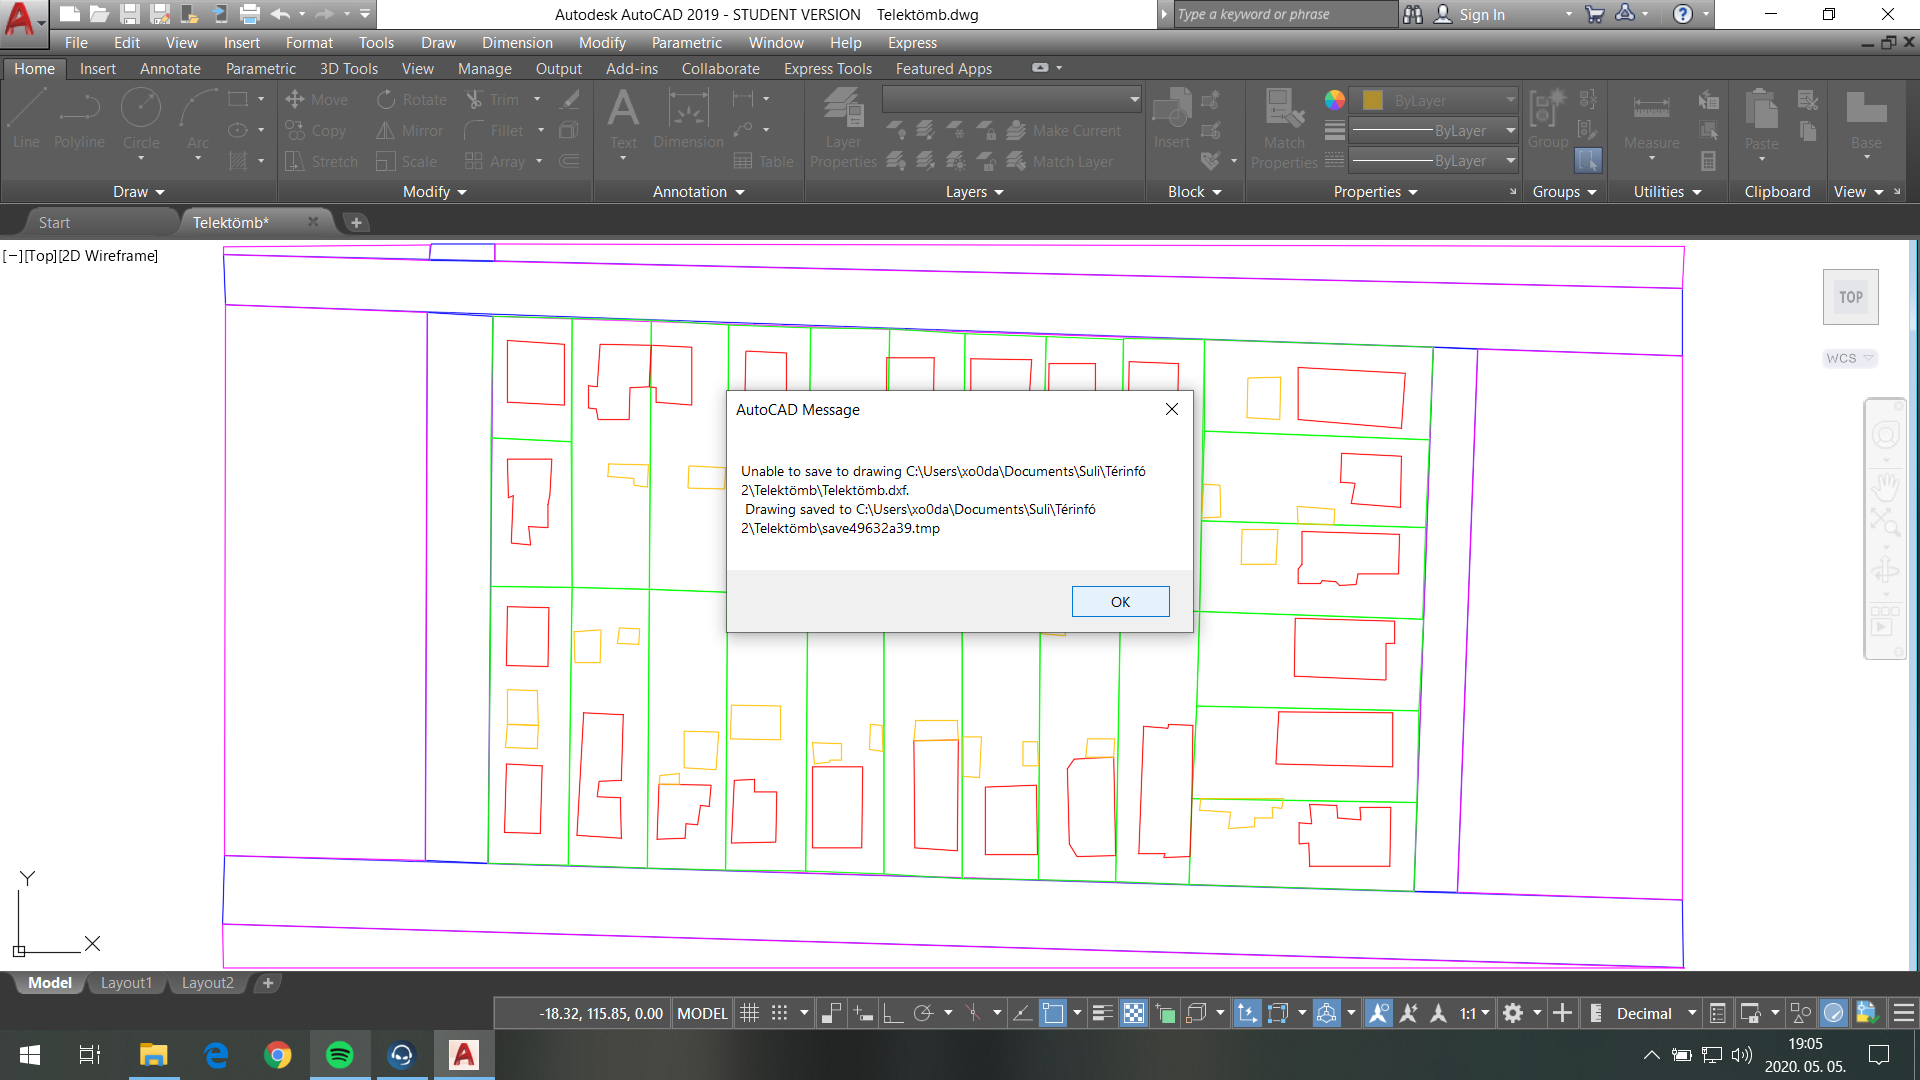
Task: Switch to the Start document tab
Action: [x=54, y=222]
